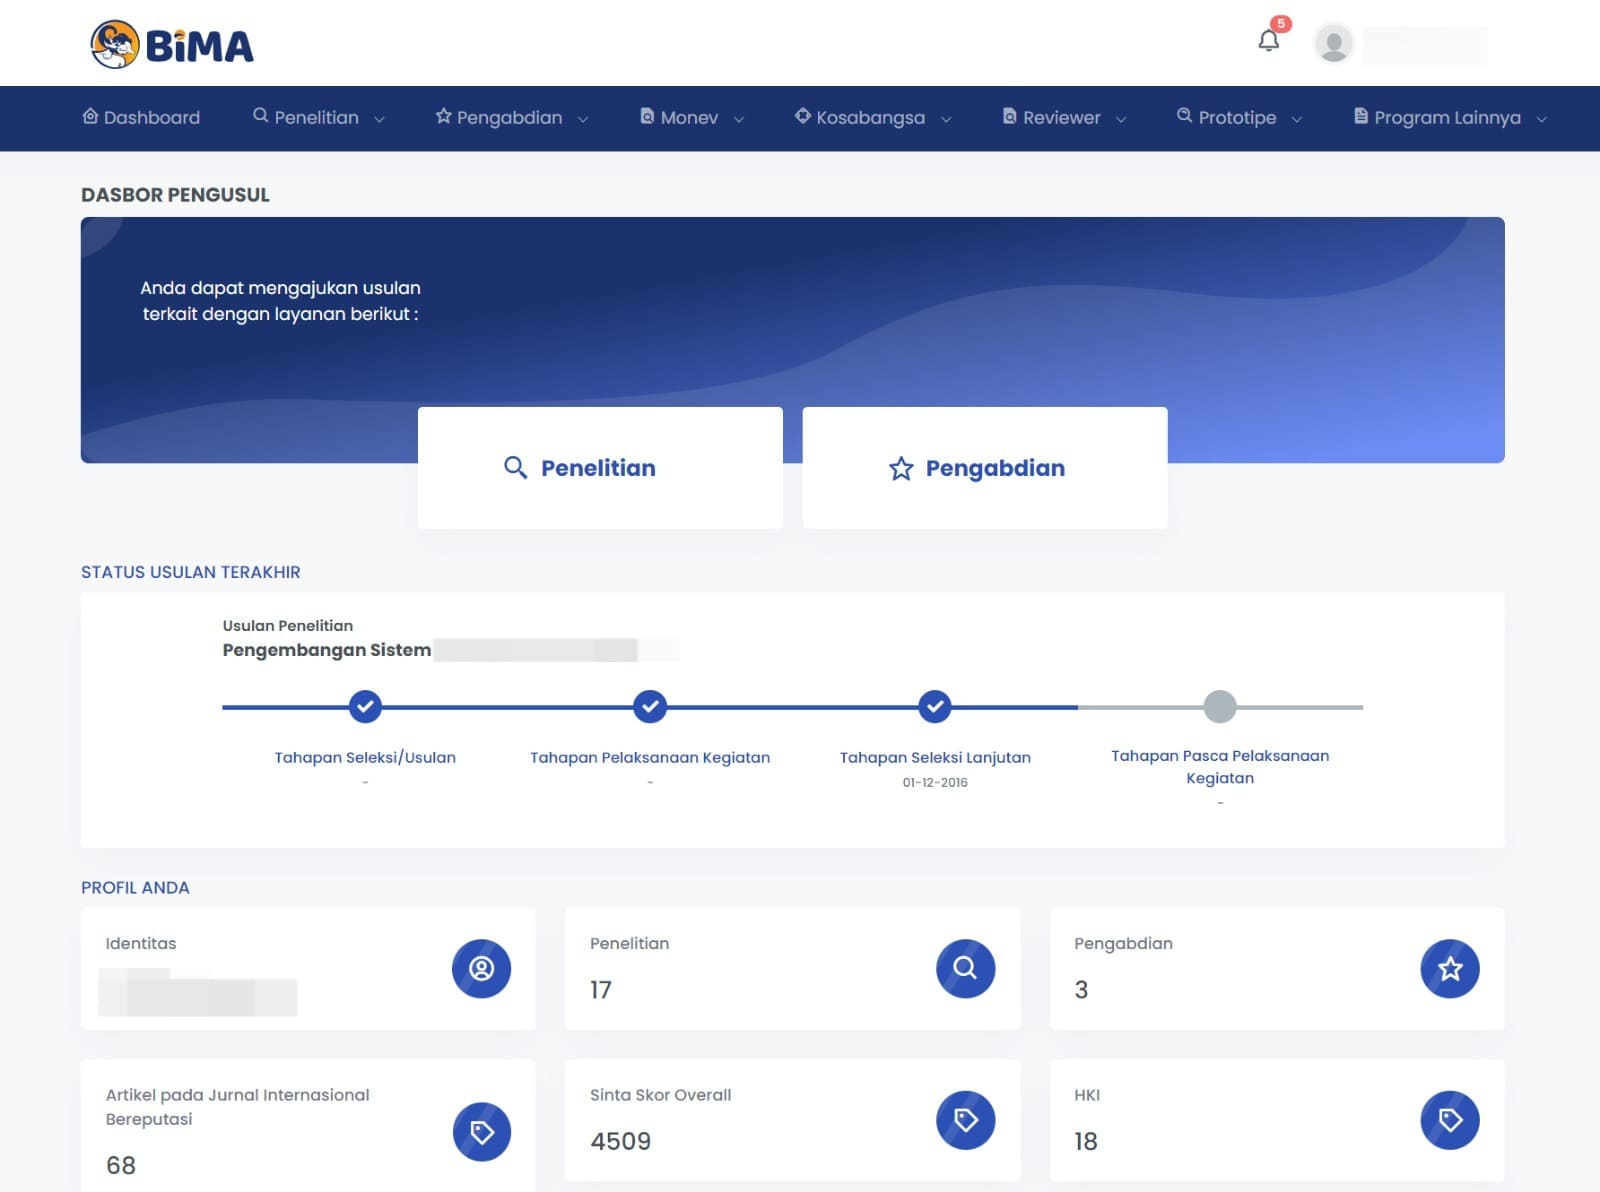Open the Sinta Skor Overall tag icon
This screenshot has width=1600, height=1192.
964,1120
